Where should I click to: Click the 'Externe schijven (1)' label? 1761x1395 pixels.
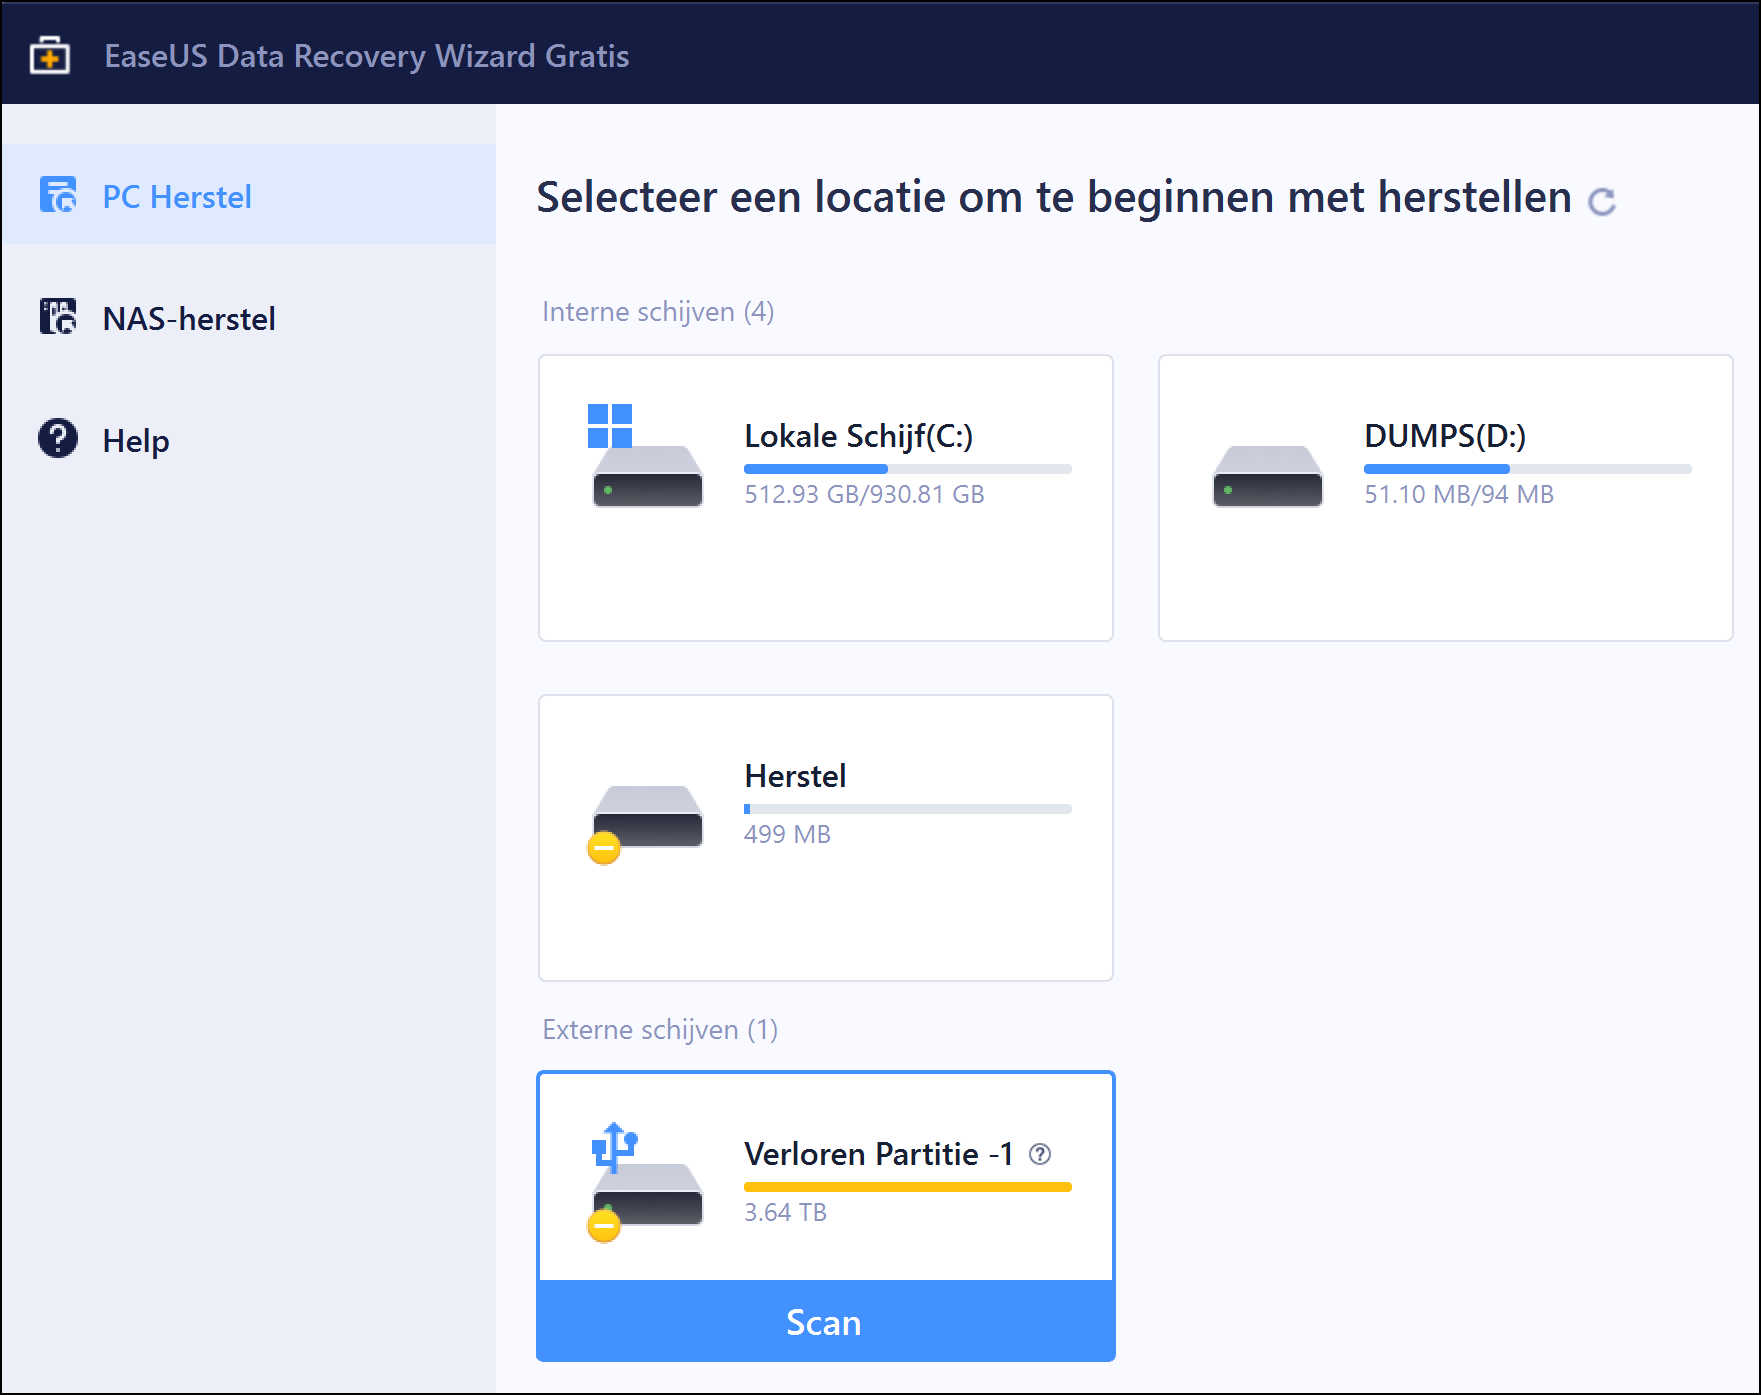(x=660, y=1030)
